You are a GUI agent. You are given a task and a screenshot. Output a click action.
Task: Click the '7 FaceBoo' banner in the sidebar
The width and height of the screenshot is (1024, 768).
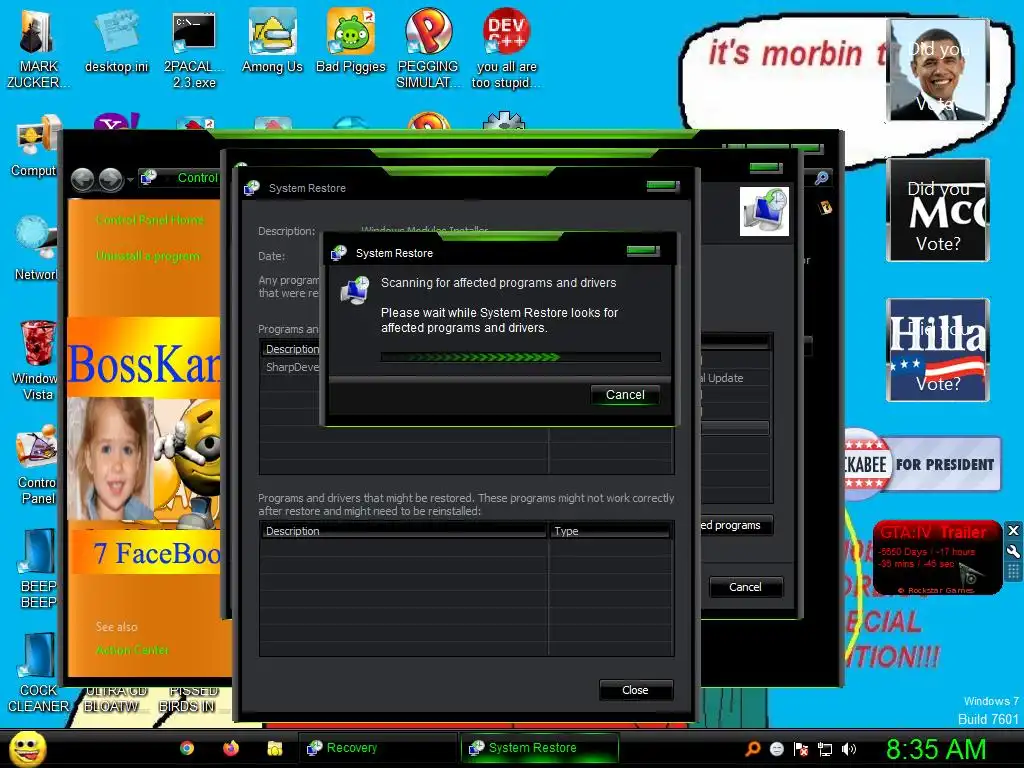(145, 552)
